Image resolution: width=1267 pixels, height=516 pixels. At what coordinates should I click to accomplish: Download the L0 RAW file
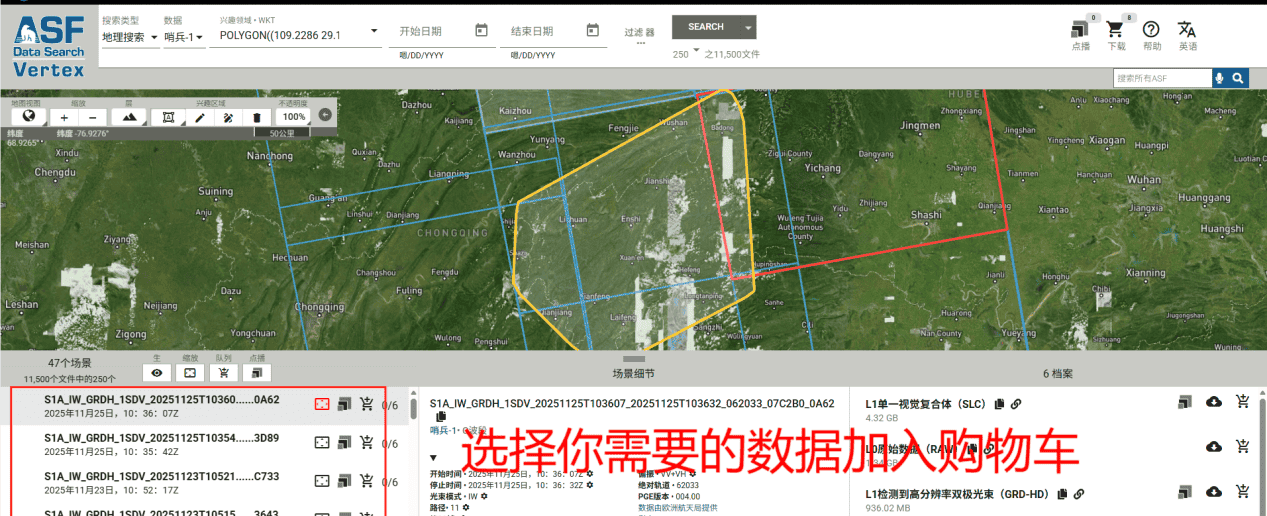tap(1214, 446)
